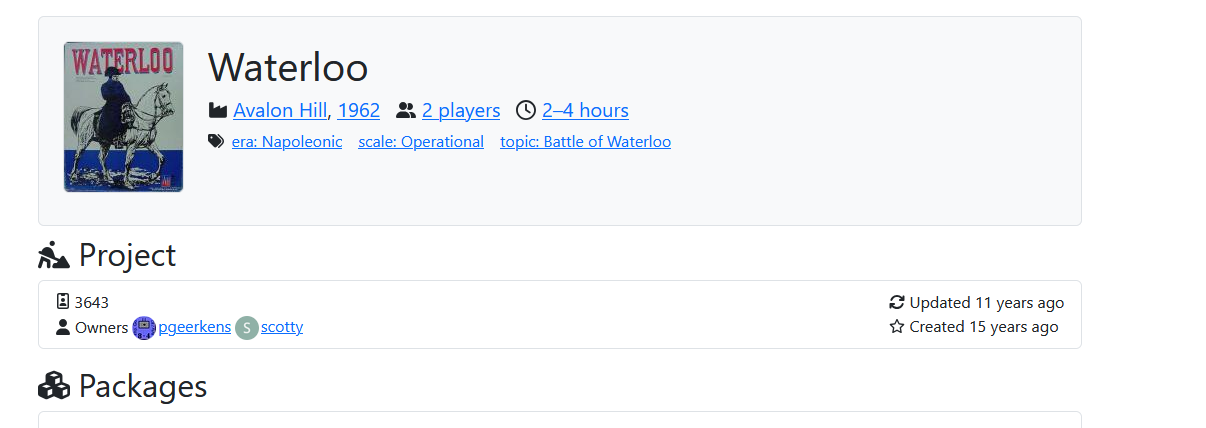Click the Created star icon
Image resolution: width=1206 pixels, height=428 pixels.
[897, 327]
